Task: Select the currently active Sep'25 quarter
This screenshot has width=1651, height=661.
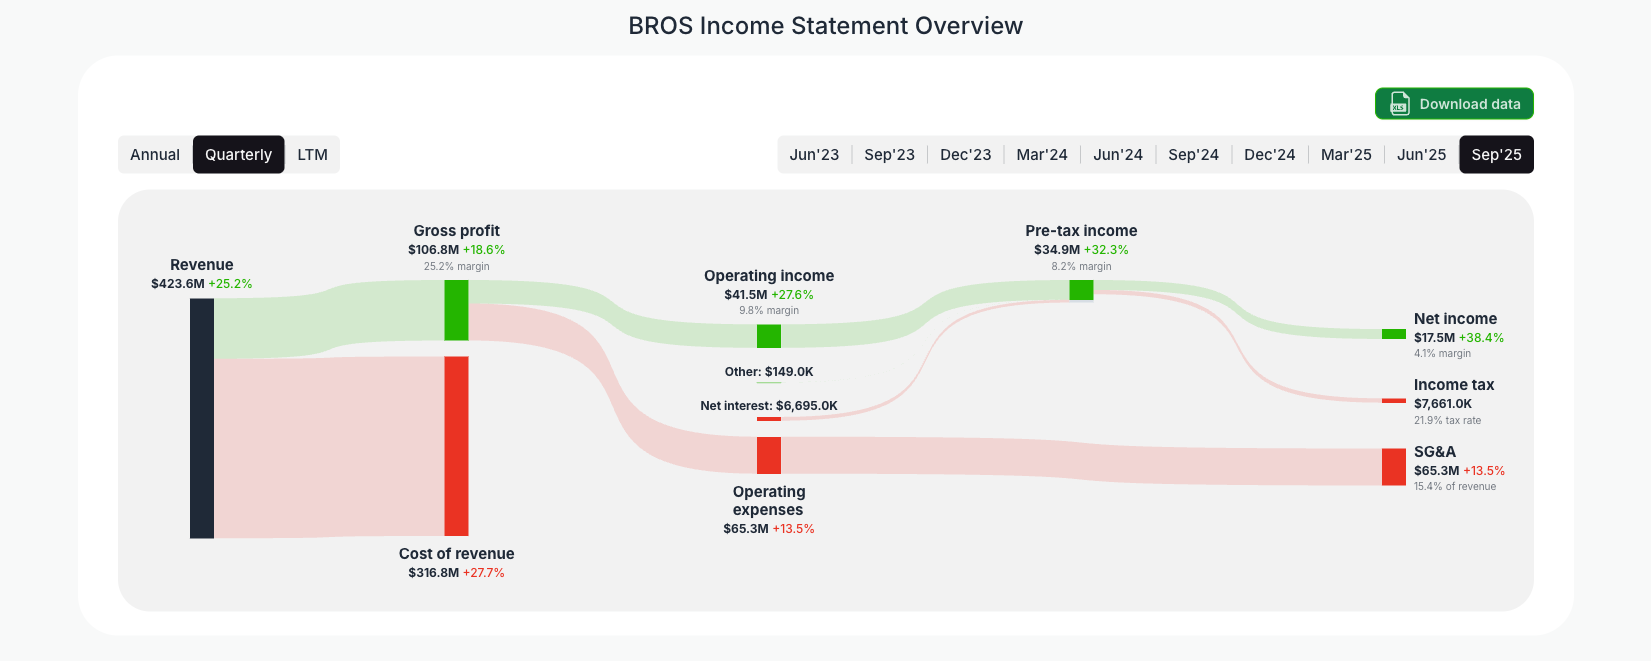Action: [1496, 154]
